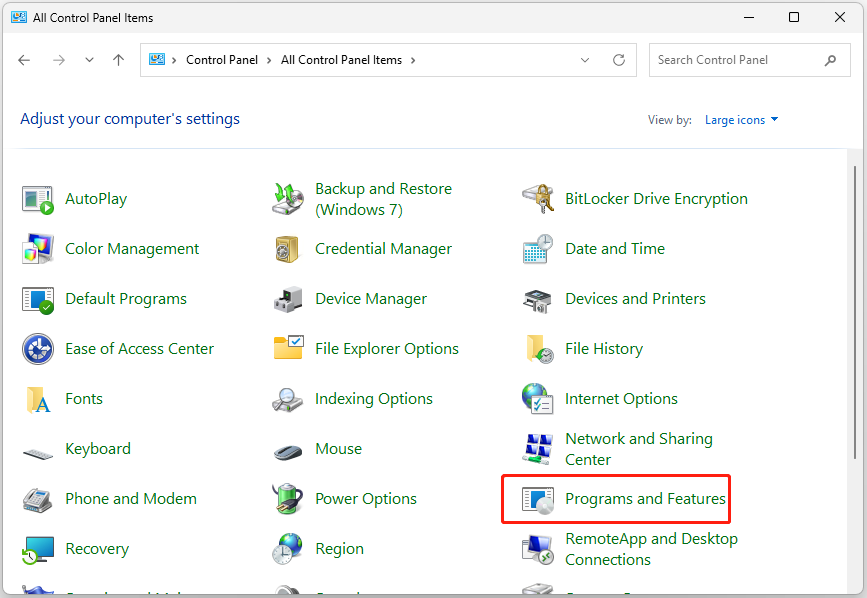Expand the address bar history dropdown

(585, 60)
